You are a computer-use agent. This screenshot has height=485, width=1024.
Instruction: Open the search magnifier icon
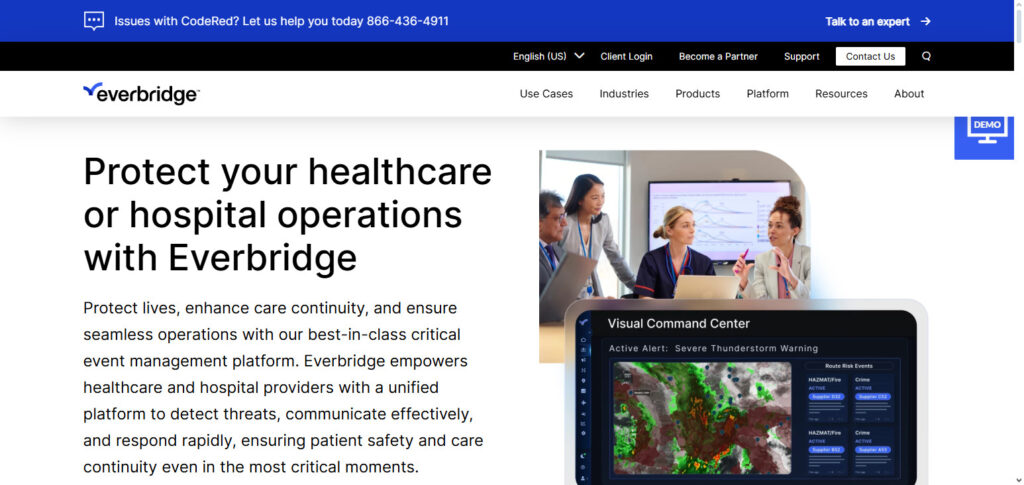point(926,56)
